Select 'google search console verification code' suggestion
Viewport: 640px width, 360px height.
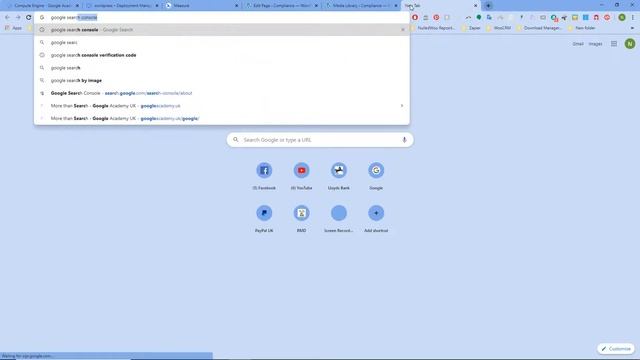click(x=222, y=55)
